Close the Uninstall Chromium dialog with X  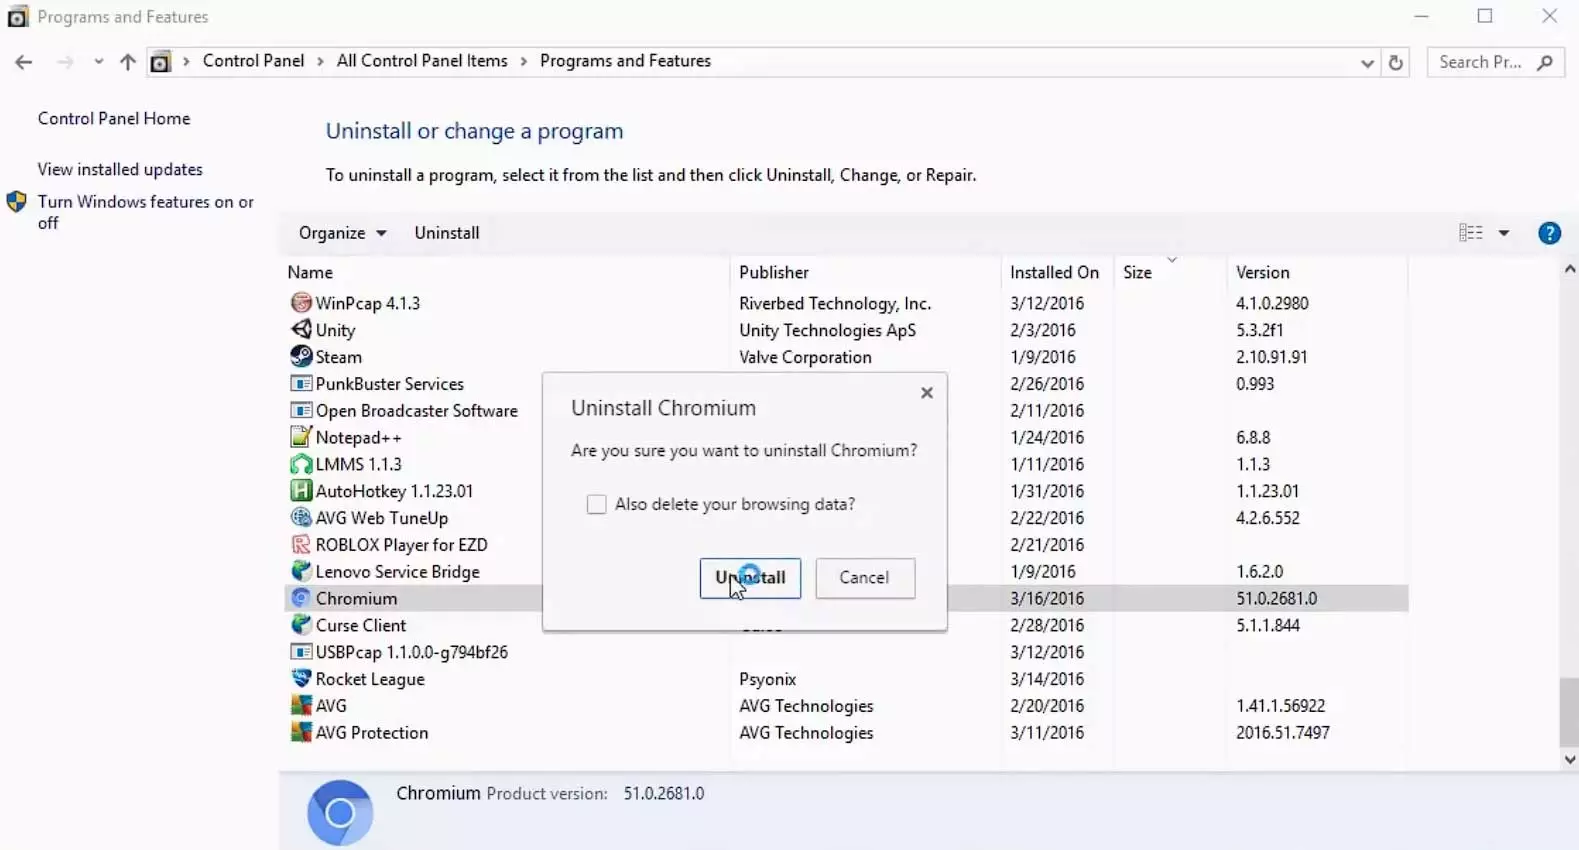(x=927, y=393)
